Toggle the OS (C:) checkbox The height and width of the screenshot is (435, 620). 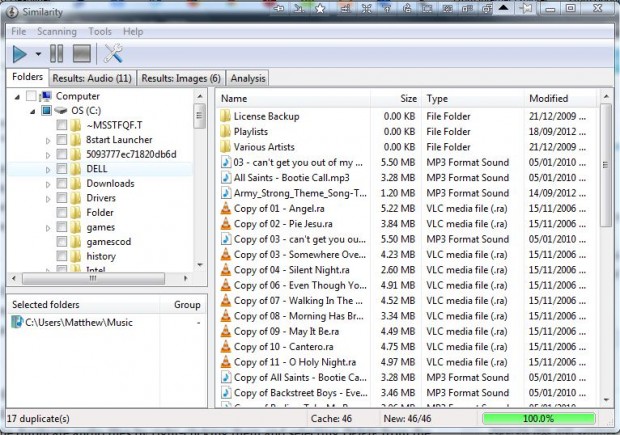46,110
